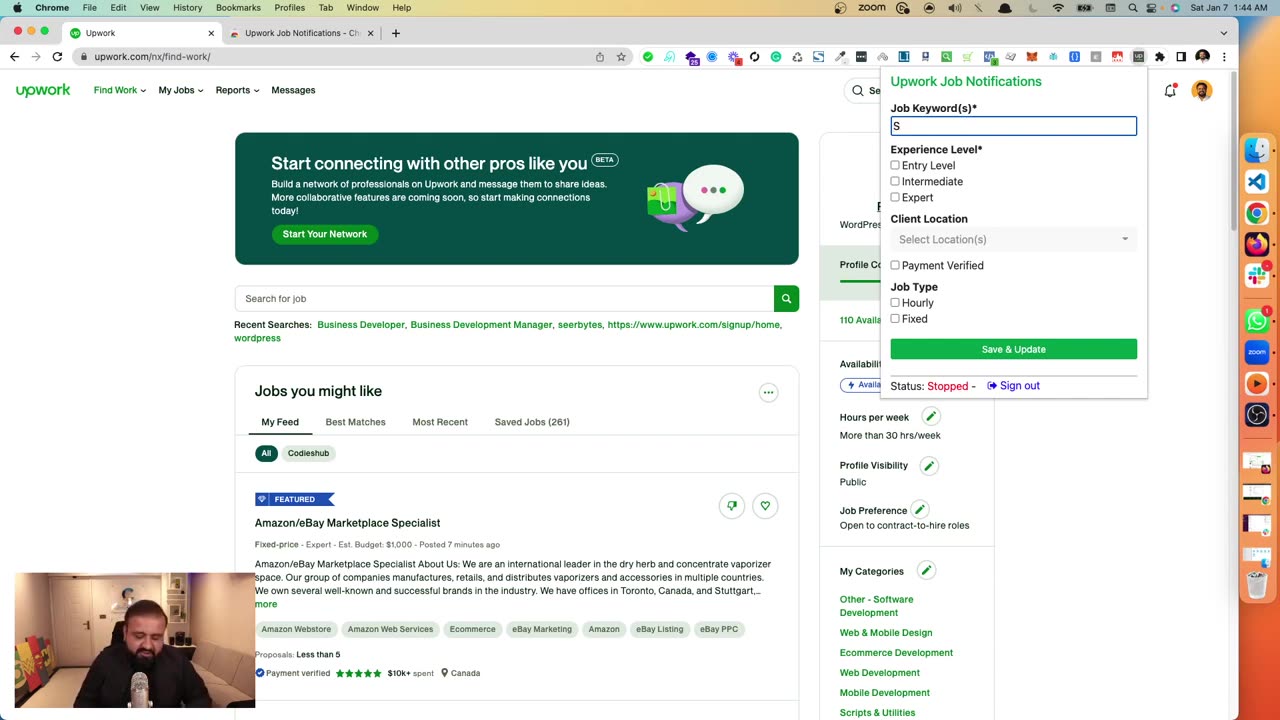Click the Web & Mobile Design category
The height and width of the screenshot is (720, 1280).
pos(886,633)
